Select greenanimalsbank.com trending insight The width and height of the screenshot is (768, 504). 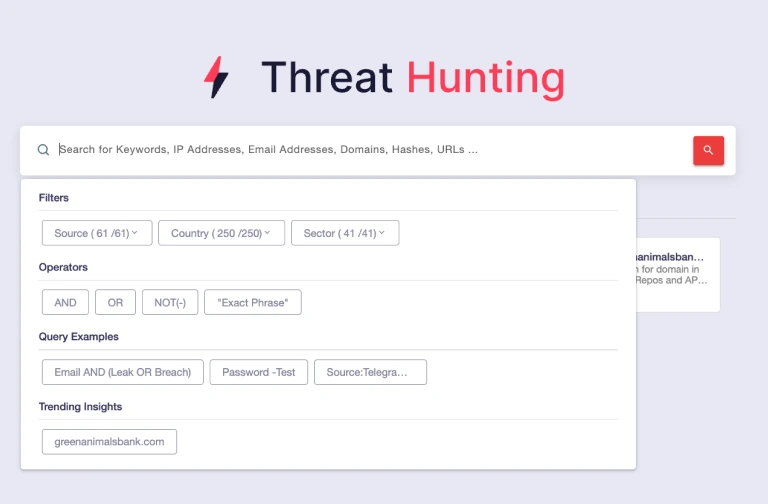point(109,442)
